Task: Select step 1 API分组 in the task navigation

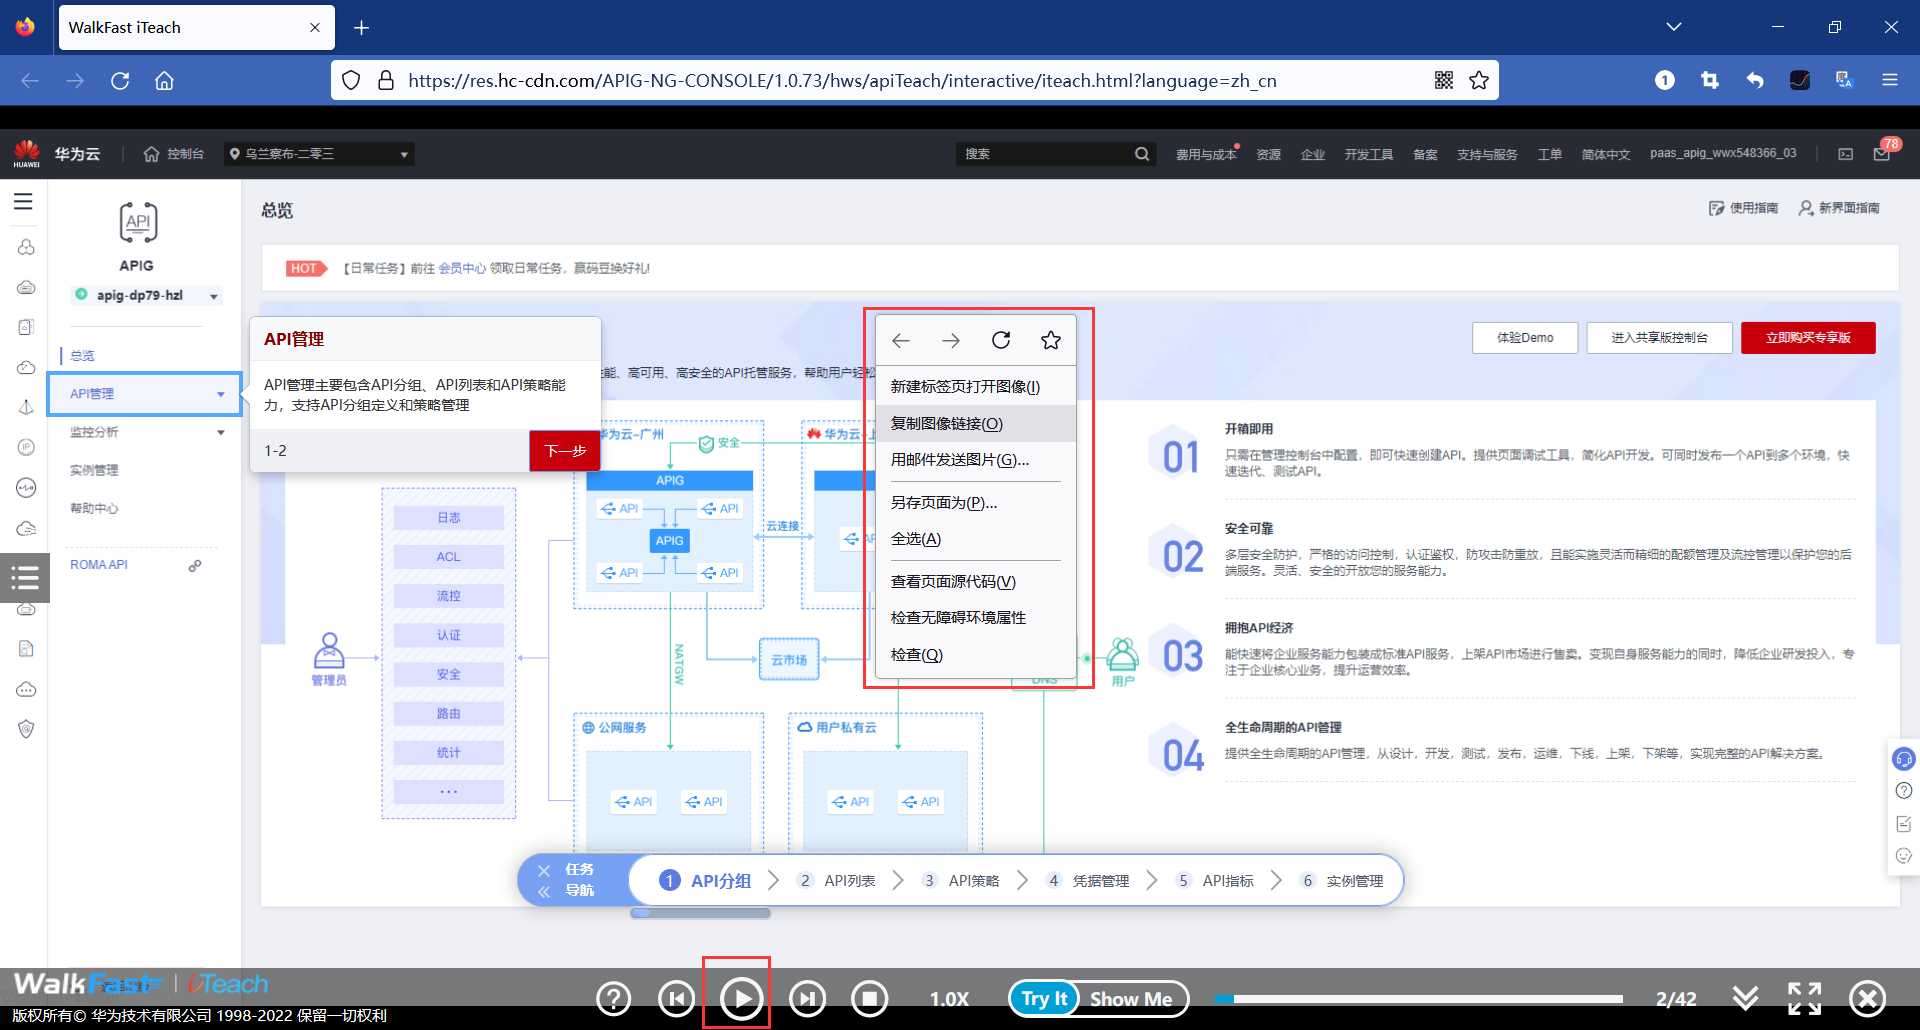Action: coord(706,881)
